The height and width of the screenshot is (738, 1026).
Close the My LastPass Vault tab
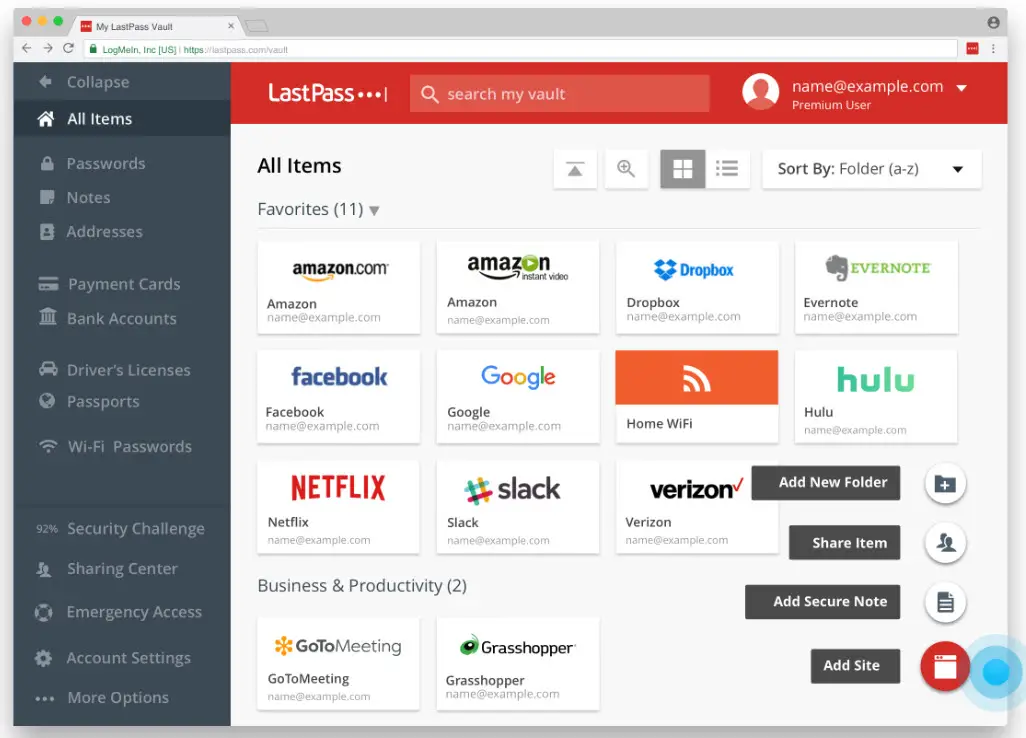click(x=231, y=26)
